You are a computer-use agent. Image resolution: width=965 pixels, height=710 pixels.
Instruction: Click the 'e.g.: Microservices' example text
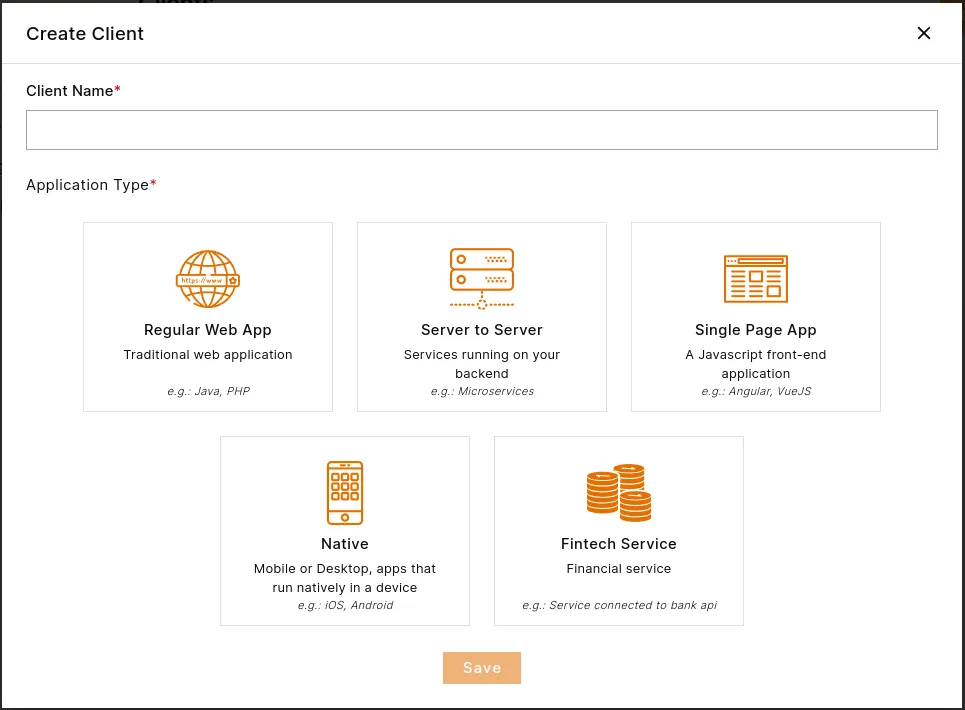tap(481, 391)
